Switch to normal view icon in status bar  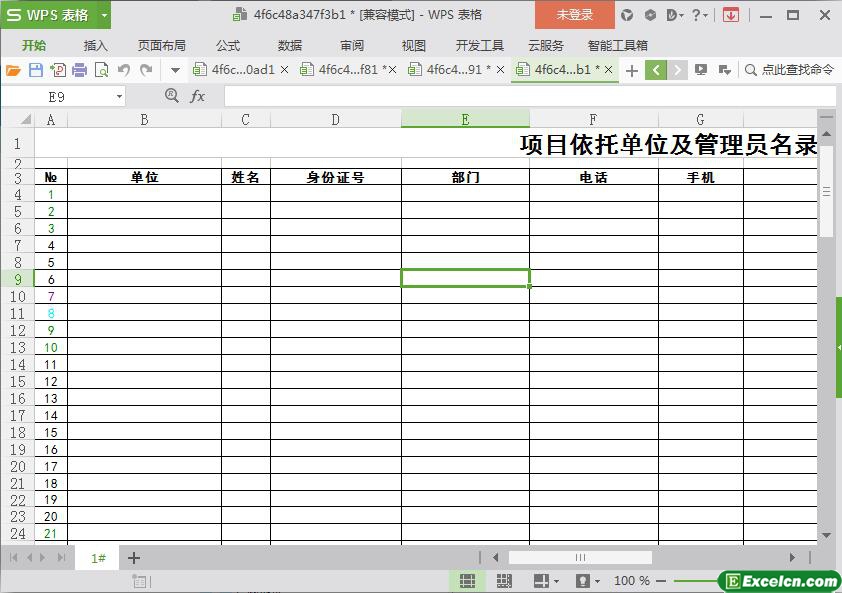467,581
